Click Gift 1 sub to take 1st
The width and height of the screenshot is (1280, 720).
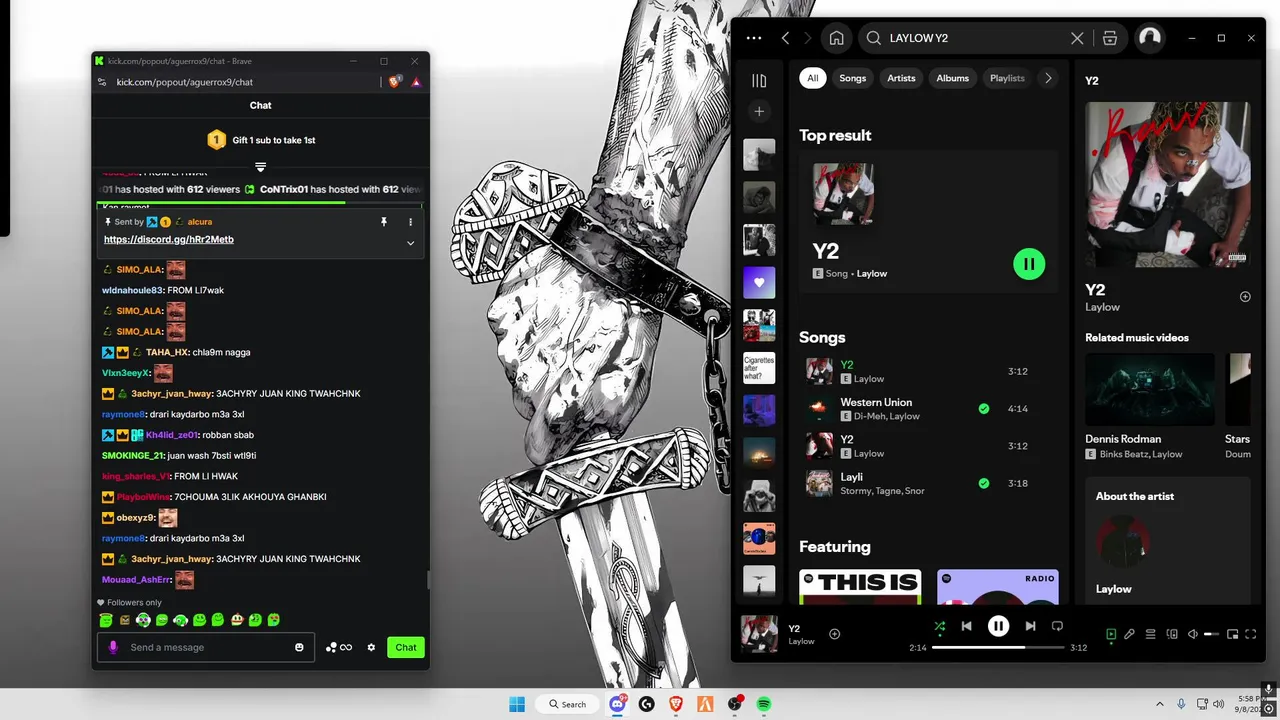[261, 140]
